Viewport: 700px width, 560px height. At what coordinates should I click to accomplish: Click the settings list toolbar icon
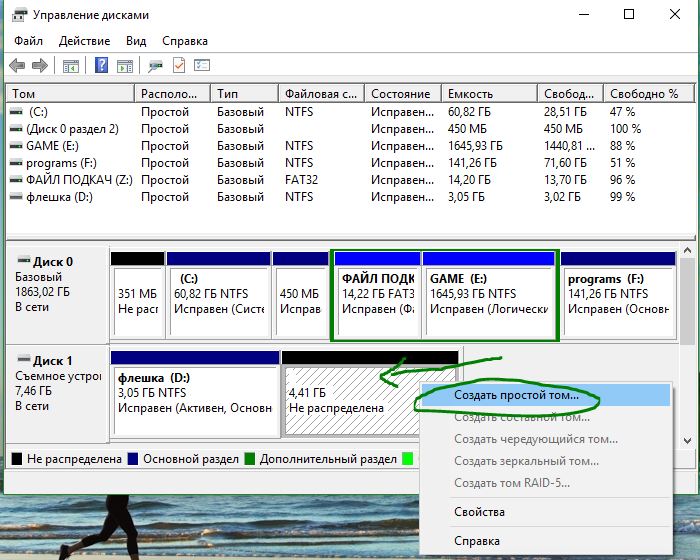point(202,66)
